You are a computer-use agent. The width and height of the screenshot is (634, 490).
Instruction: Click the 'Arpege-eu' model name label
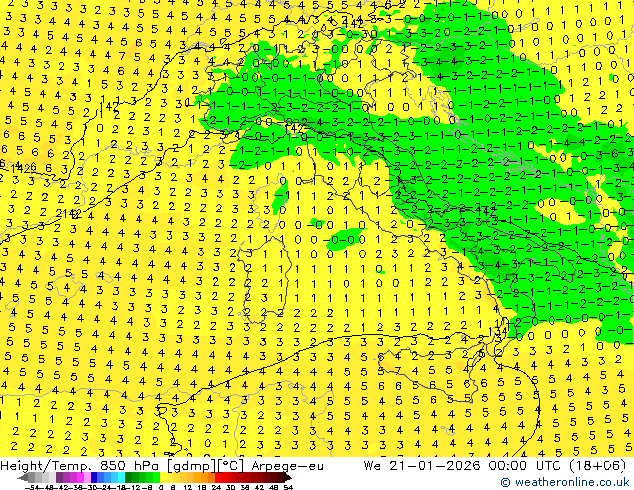[x=287, y=466]
